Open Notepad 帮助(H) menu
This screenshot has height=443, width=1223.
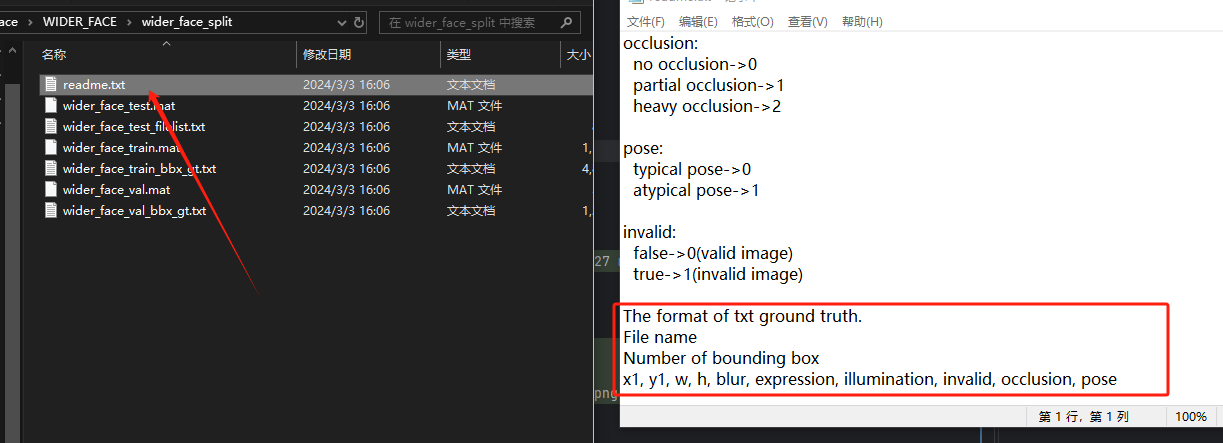(862, 22)
